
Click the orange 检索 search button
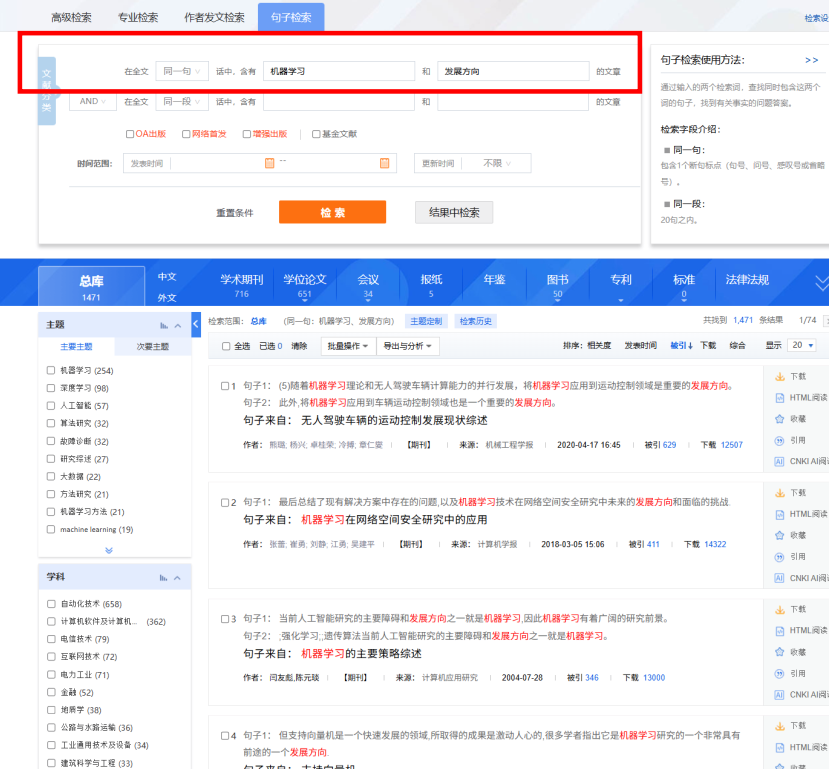point(332,212)
